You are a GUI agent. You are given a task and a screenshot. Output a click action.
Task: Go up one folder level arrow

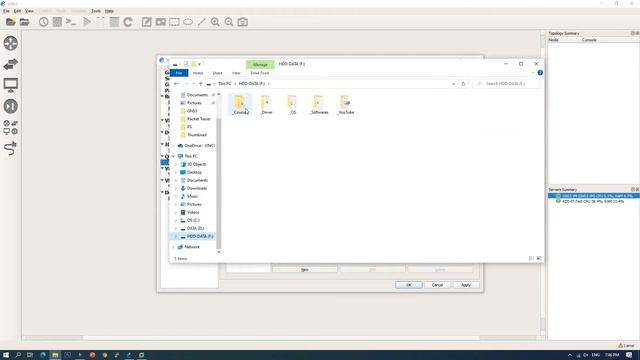[200, 84]
